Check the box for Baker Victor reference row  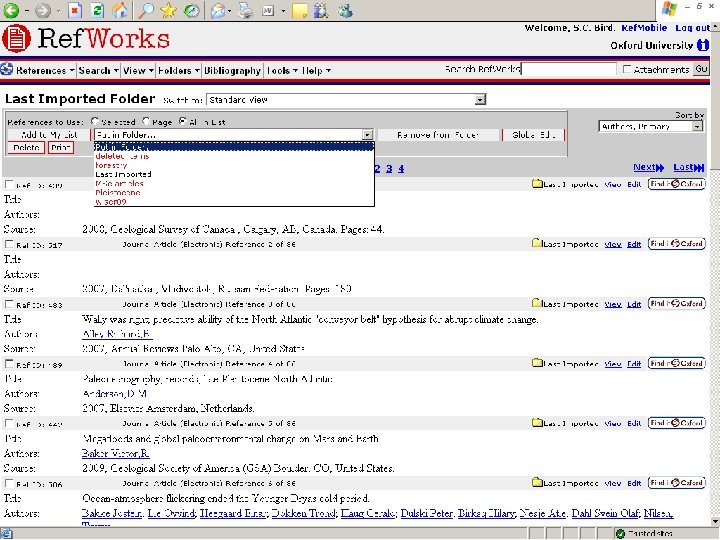9,423
